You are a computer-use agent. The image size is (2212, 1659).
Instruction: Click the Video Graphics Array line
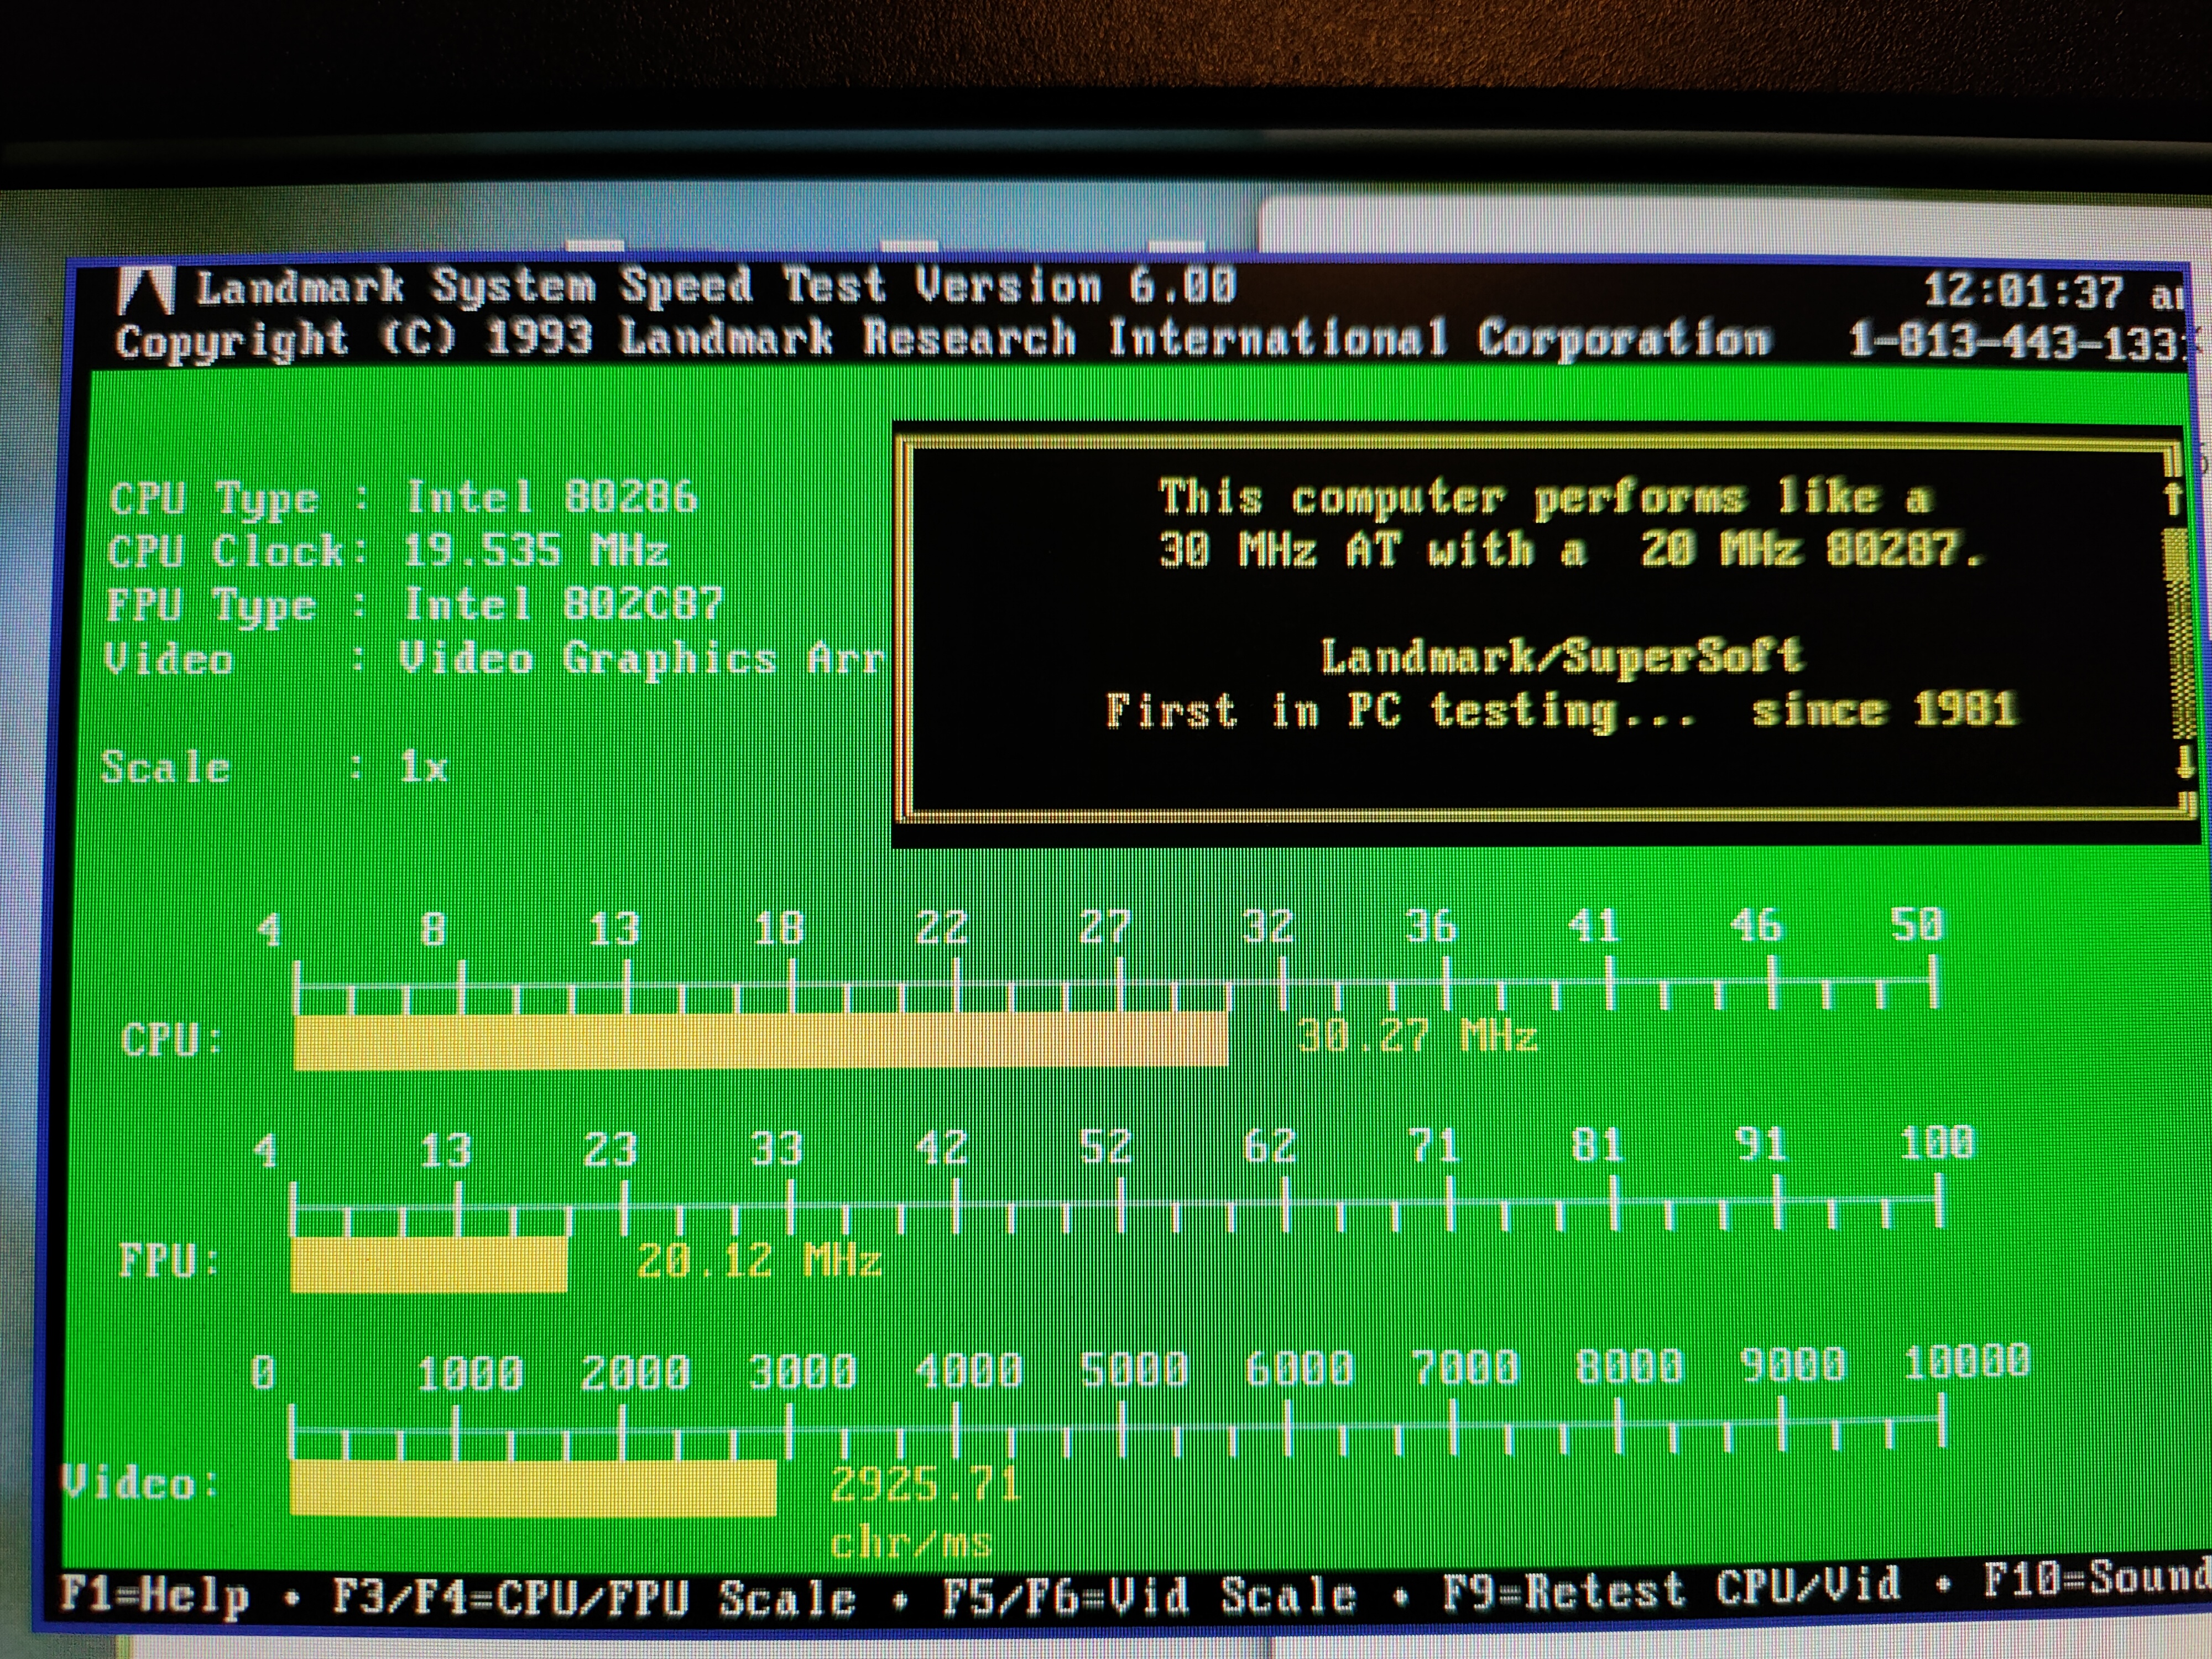point(494,659)
